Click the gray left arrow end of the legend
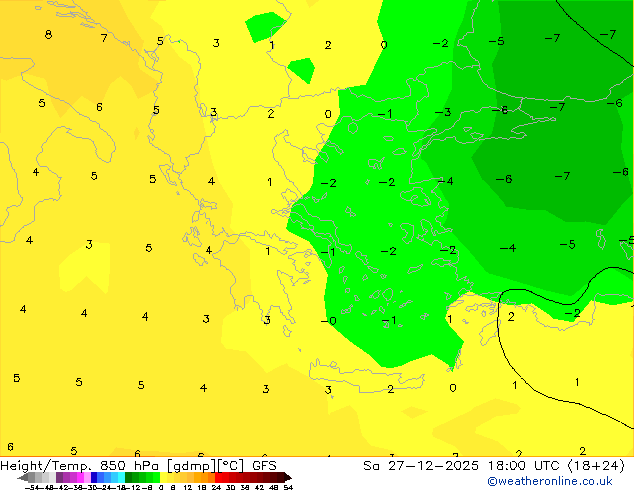The height and width of the screenshot is (490, 634). pyautogui.click(x=23, y=477)
